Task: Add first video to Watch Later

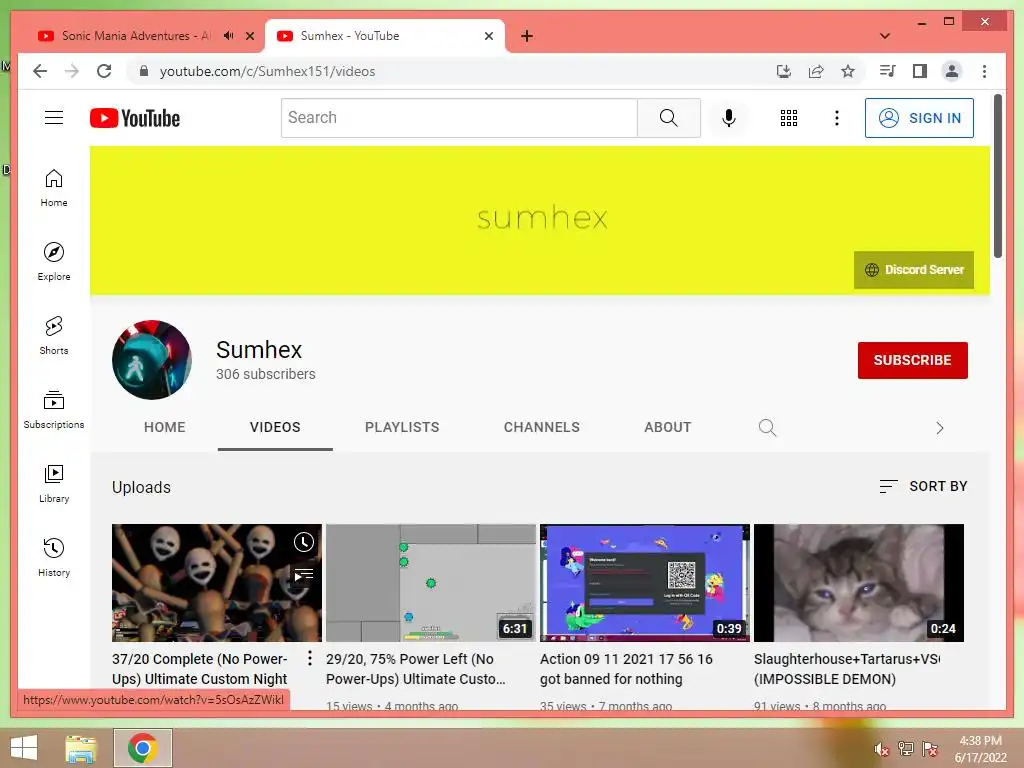Action: (304, 542)
